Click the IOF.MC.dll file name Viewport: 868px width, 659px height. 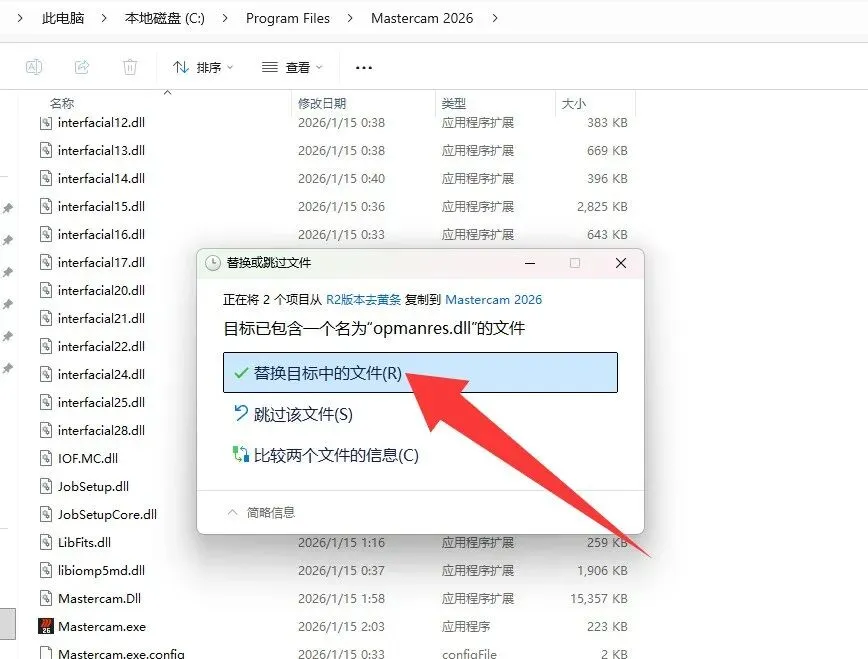pyautogui.click(x=88, y=459)
